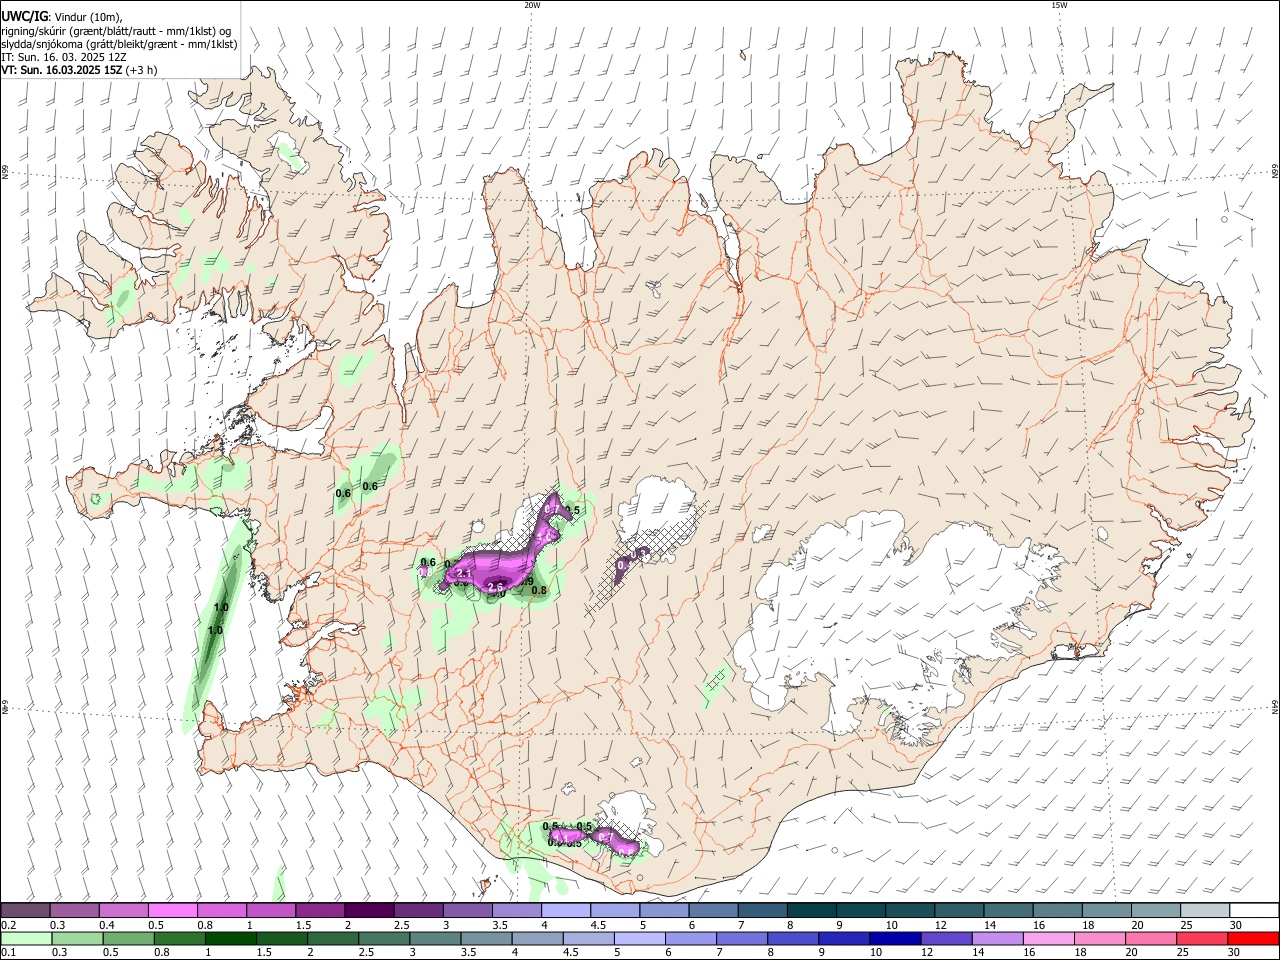Viewport: 1280px width, 960px height.
Task: Click the 20W longitude label
Action: coord(532,5)
